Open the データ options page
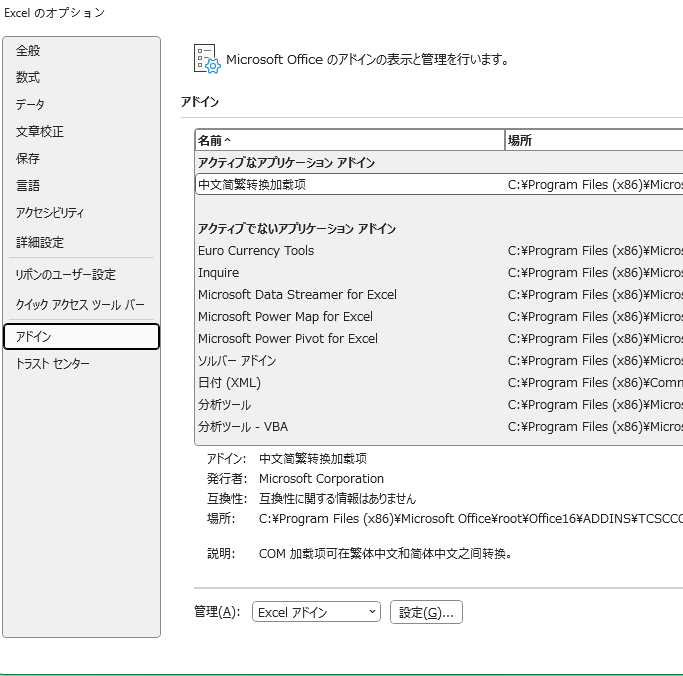 tap(30, 105)
